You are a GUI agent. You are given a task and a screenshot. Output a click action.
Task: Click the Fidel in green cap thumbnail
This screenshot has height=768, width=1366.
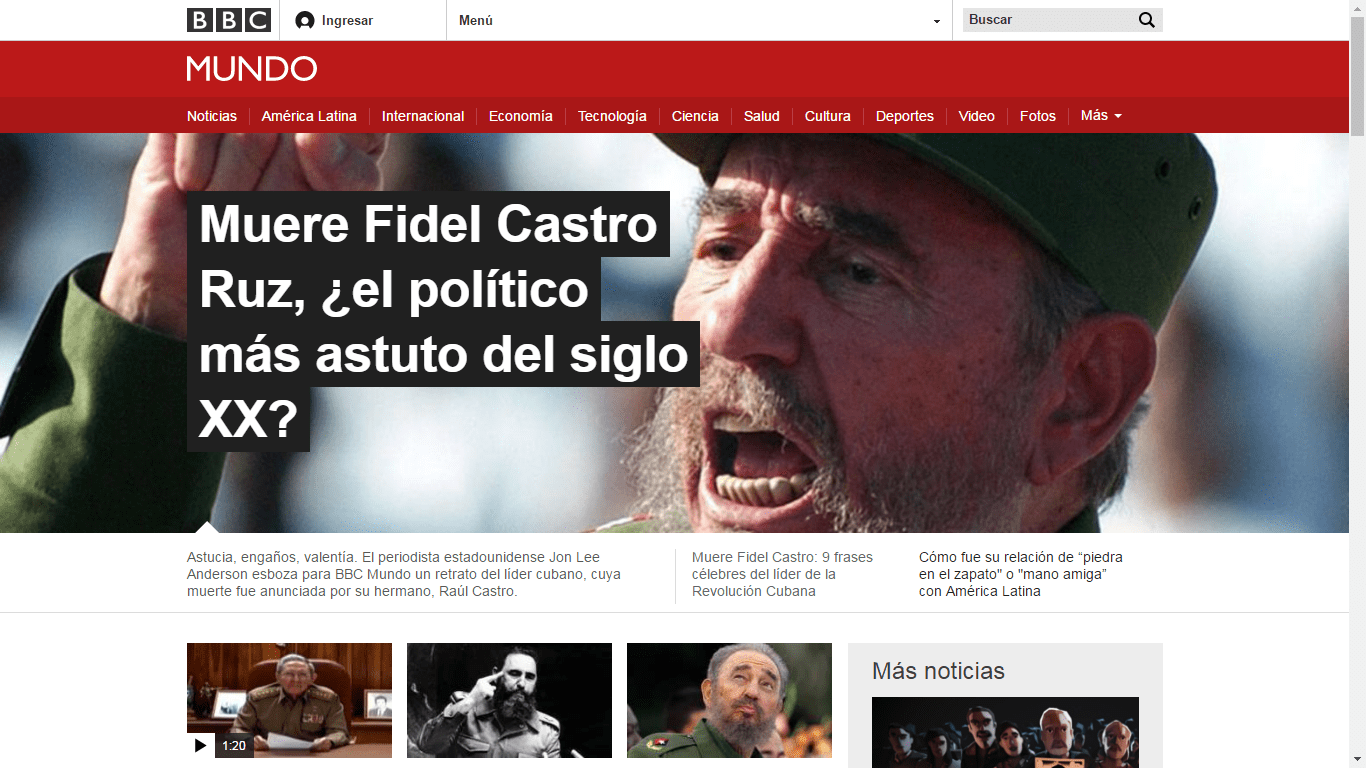pos(729,700)
